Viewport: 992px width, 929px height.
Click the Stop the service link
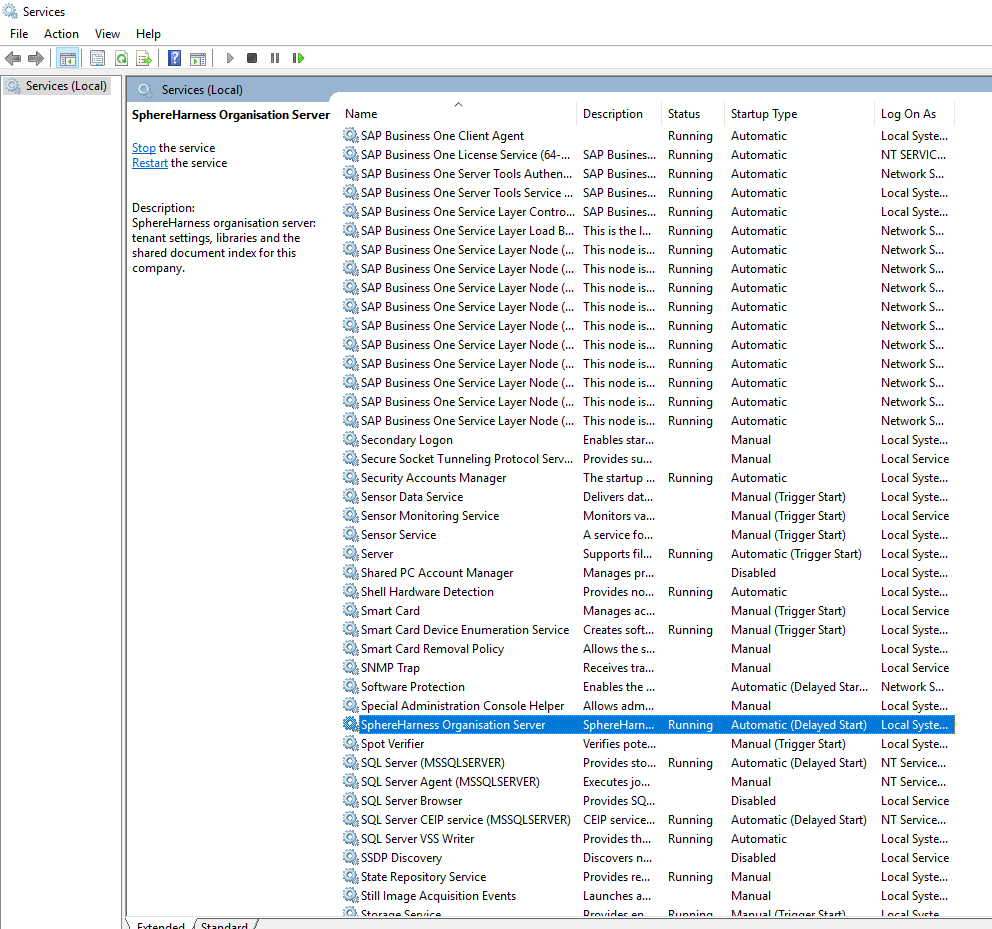[x=144, y=147]
